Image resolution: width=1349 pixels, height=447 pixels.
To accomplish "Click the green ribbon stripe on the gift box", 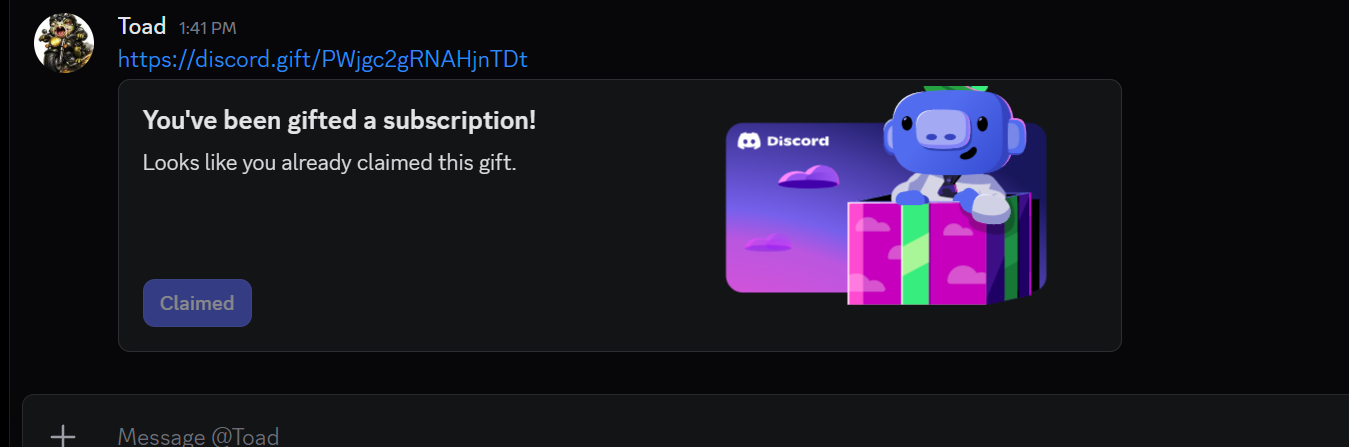I will point(914,253).
